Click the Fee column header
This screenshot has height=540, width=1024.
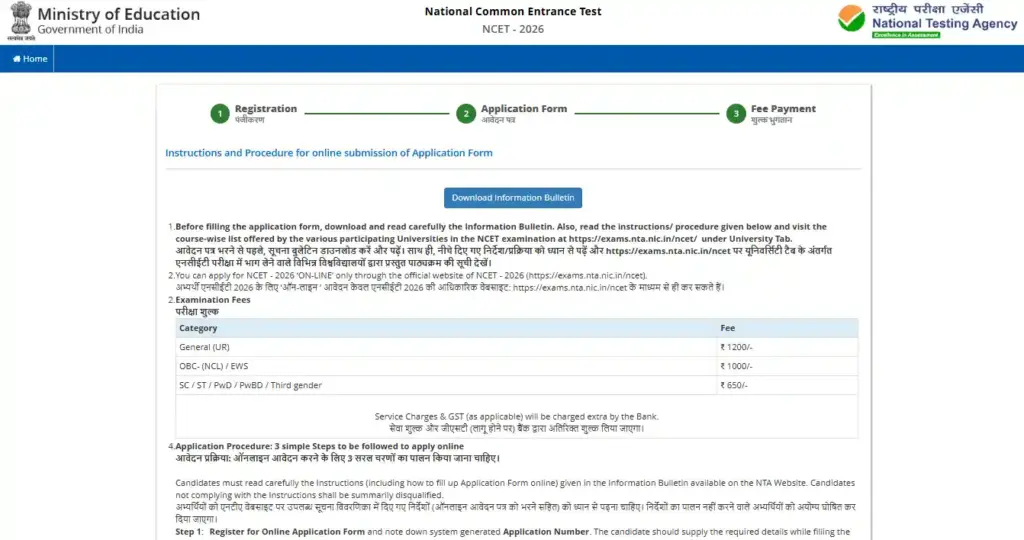tap(727, 328)
